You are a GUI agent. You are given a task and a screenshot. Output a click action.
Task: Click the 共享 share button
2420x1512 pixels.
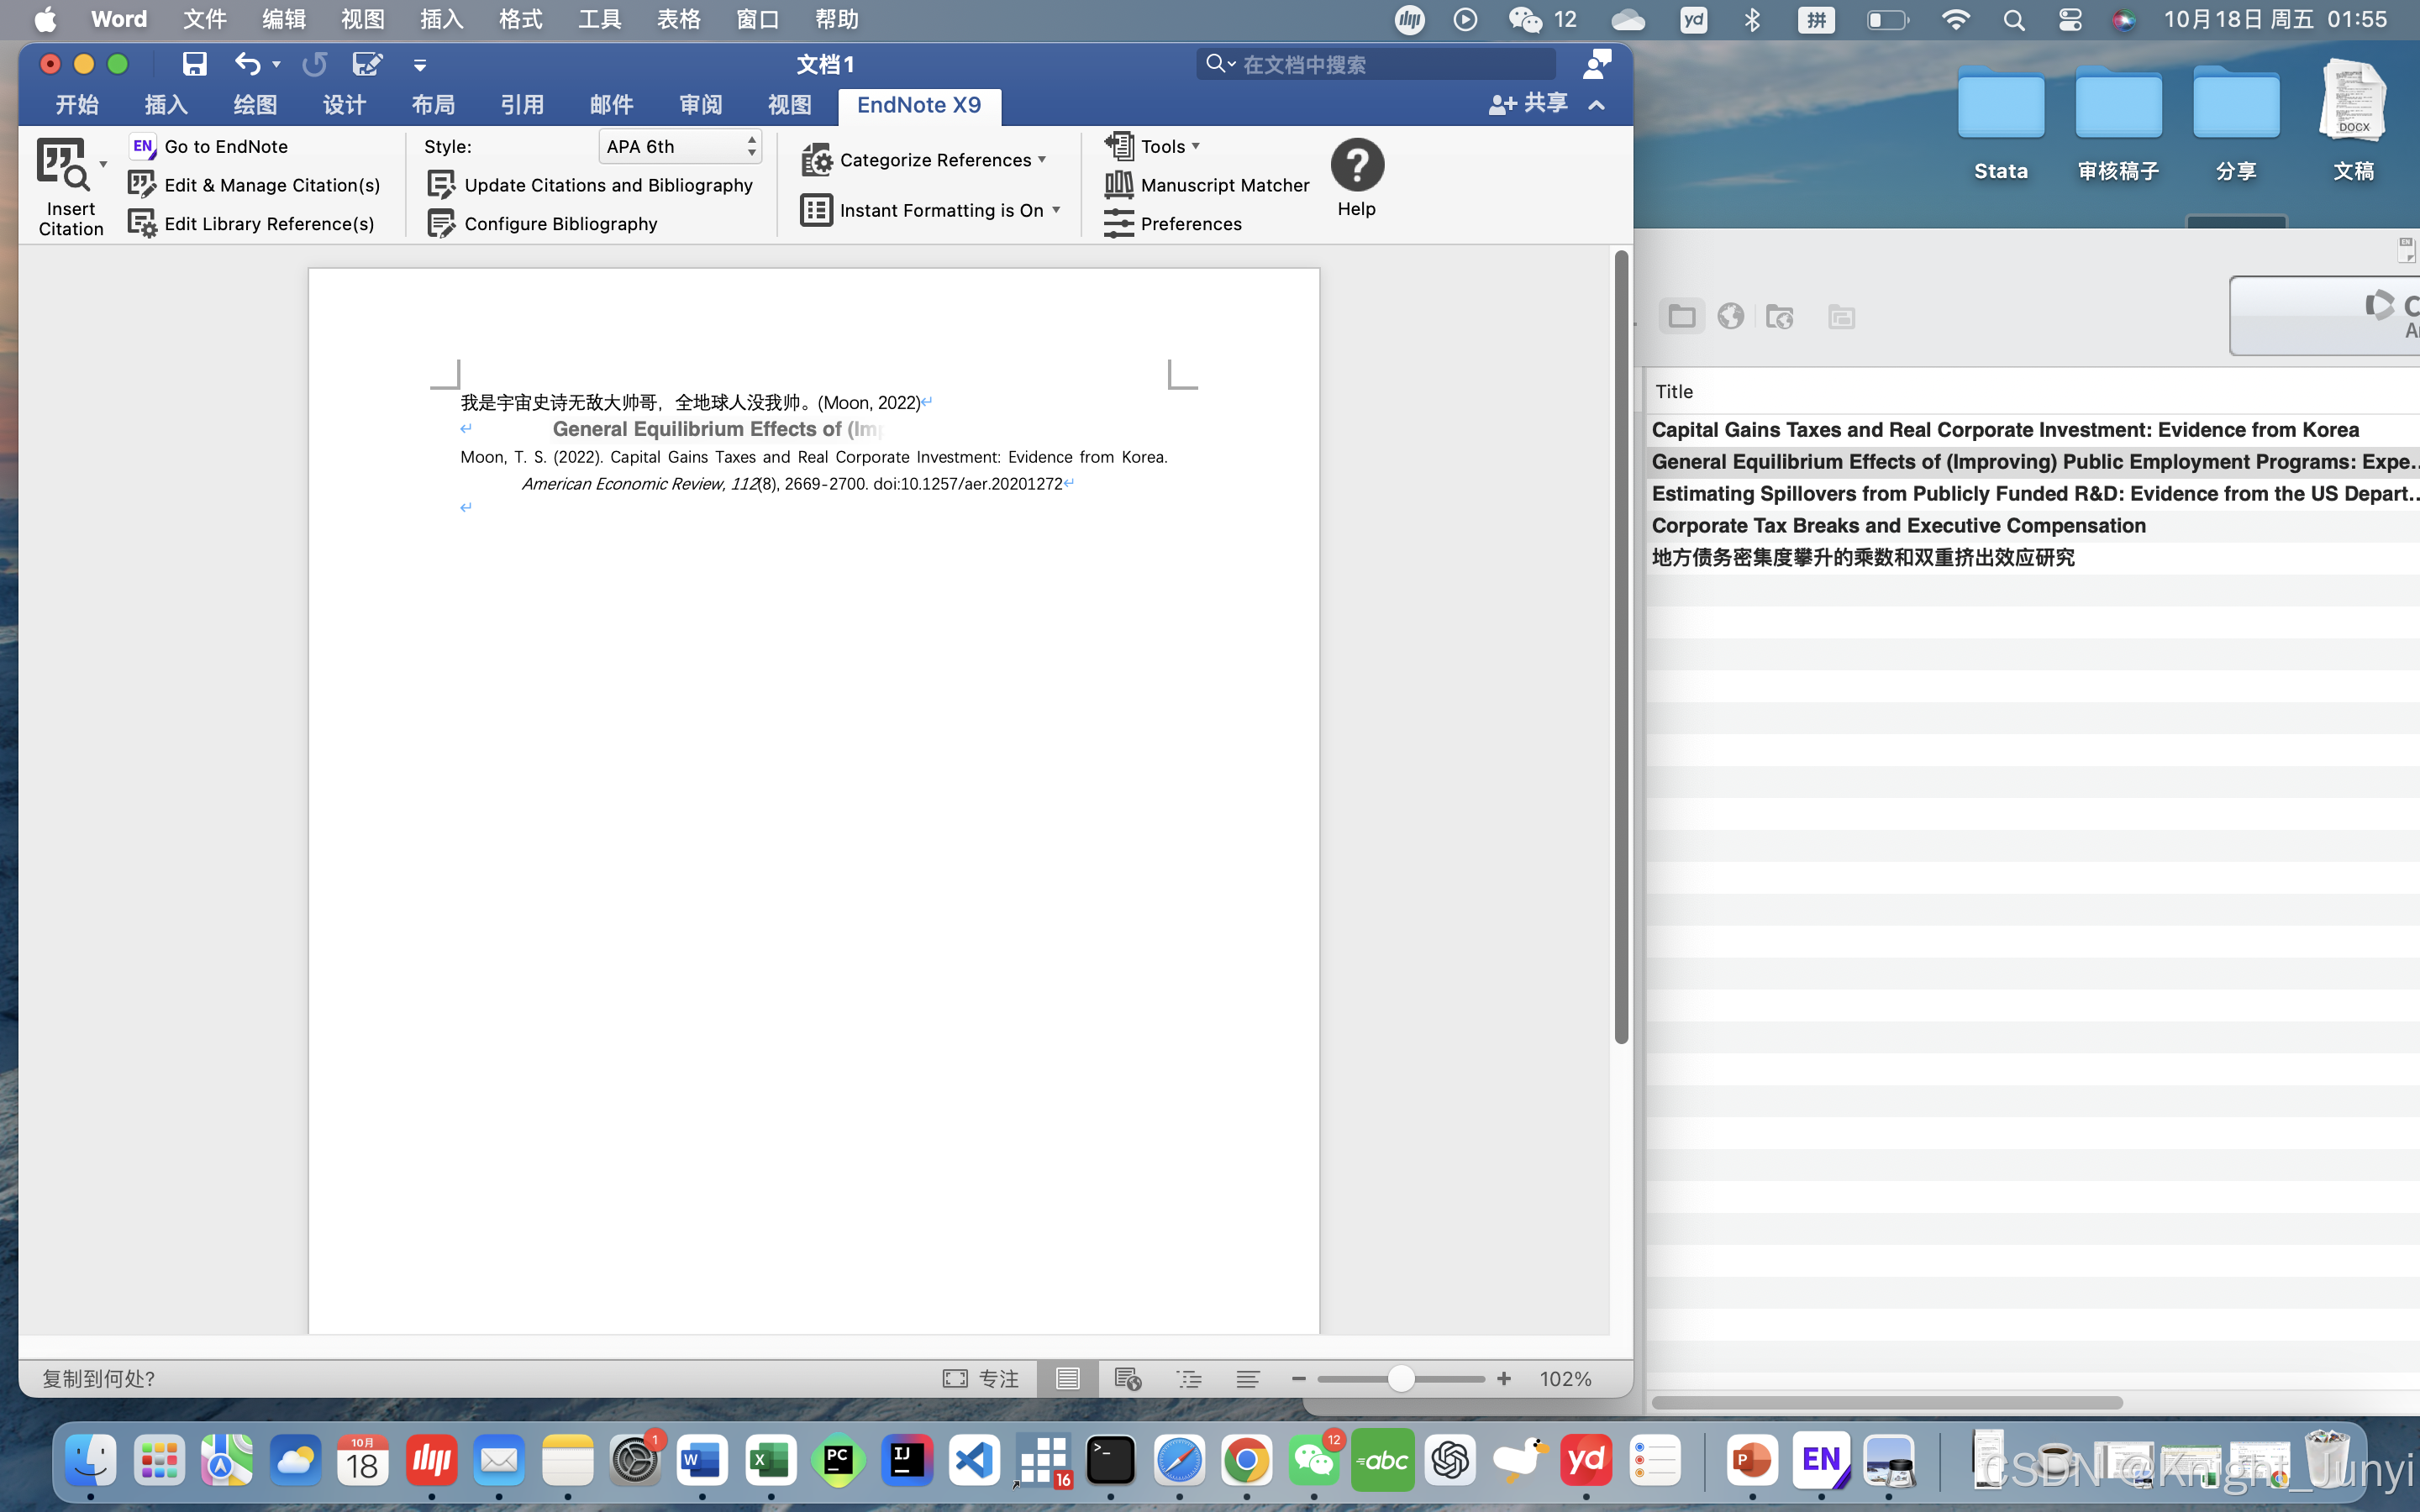point(1527,104)
